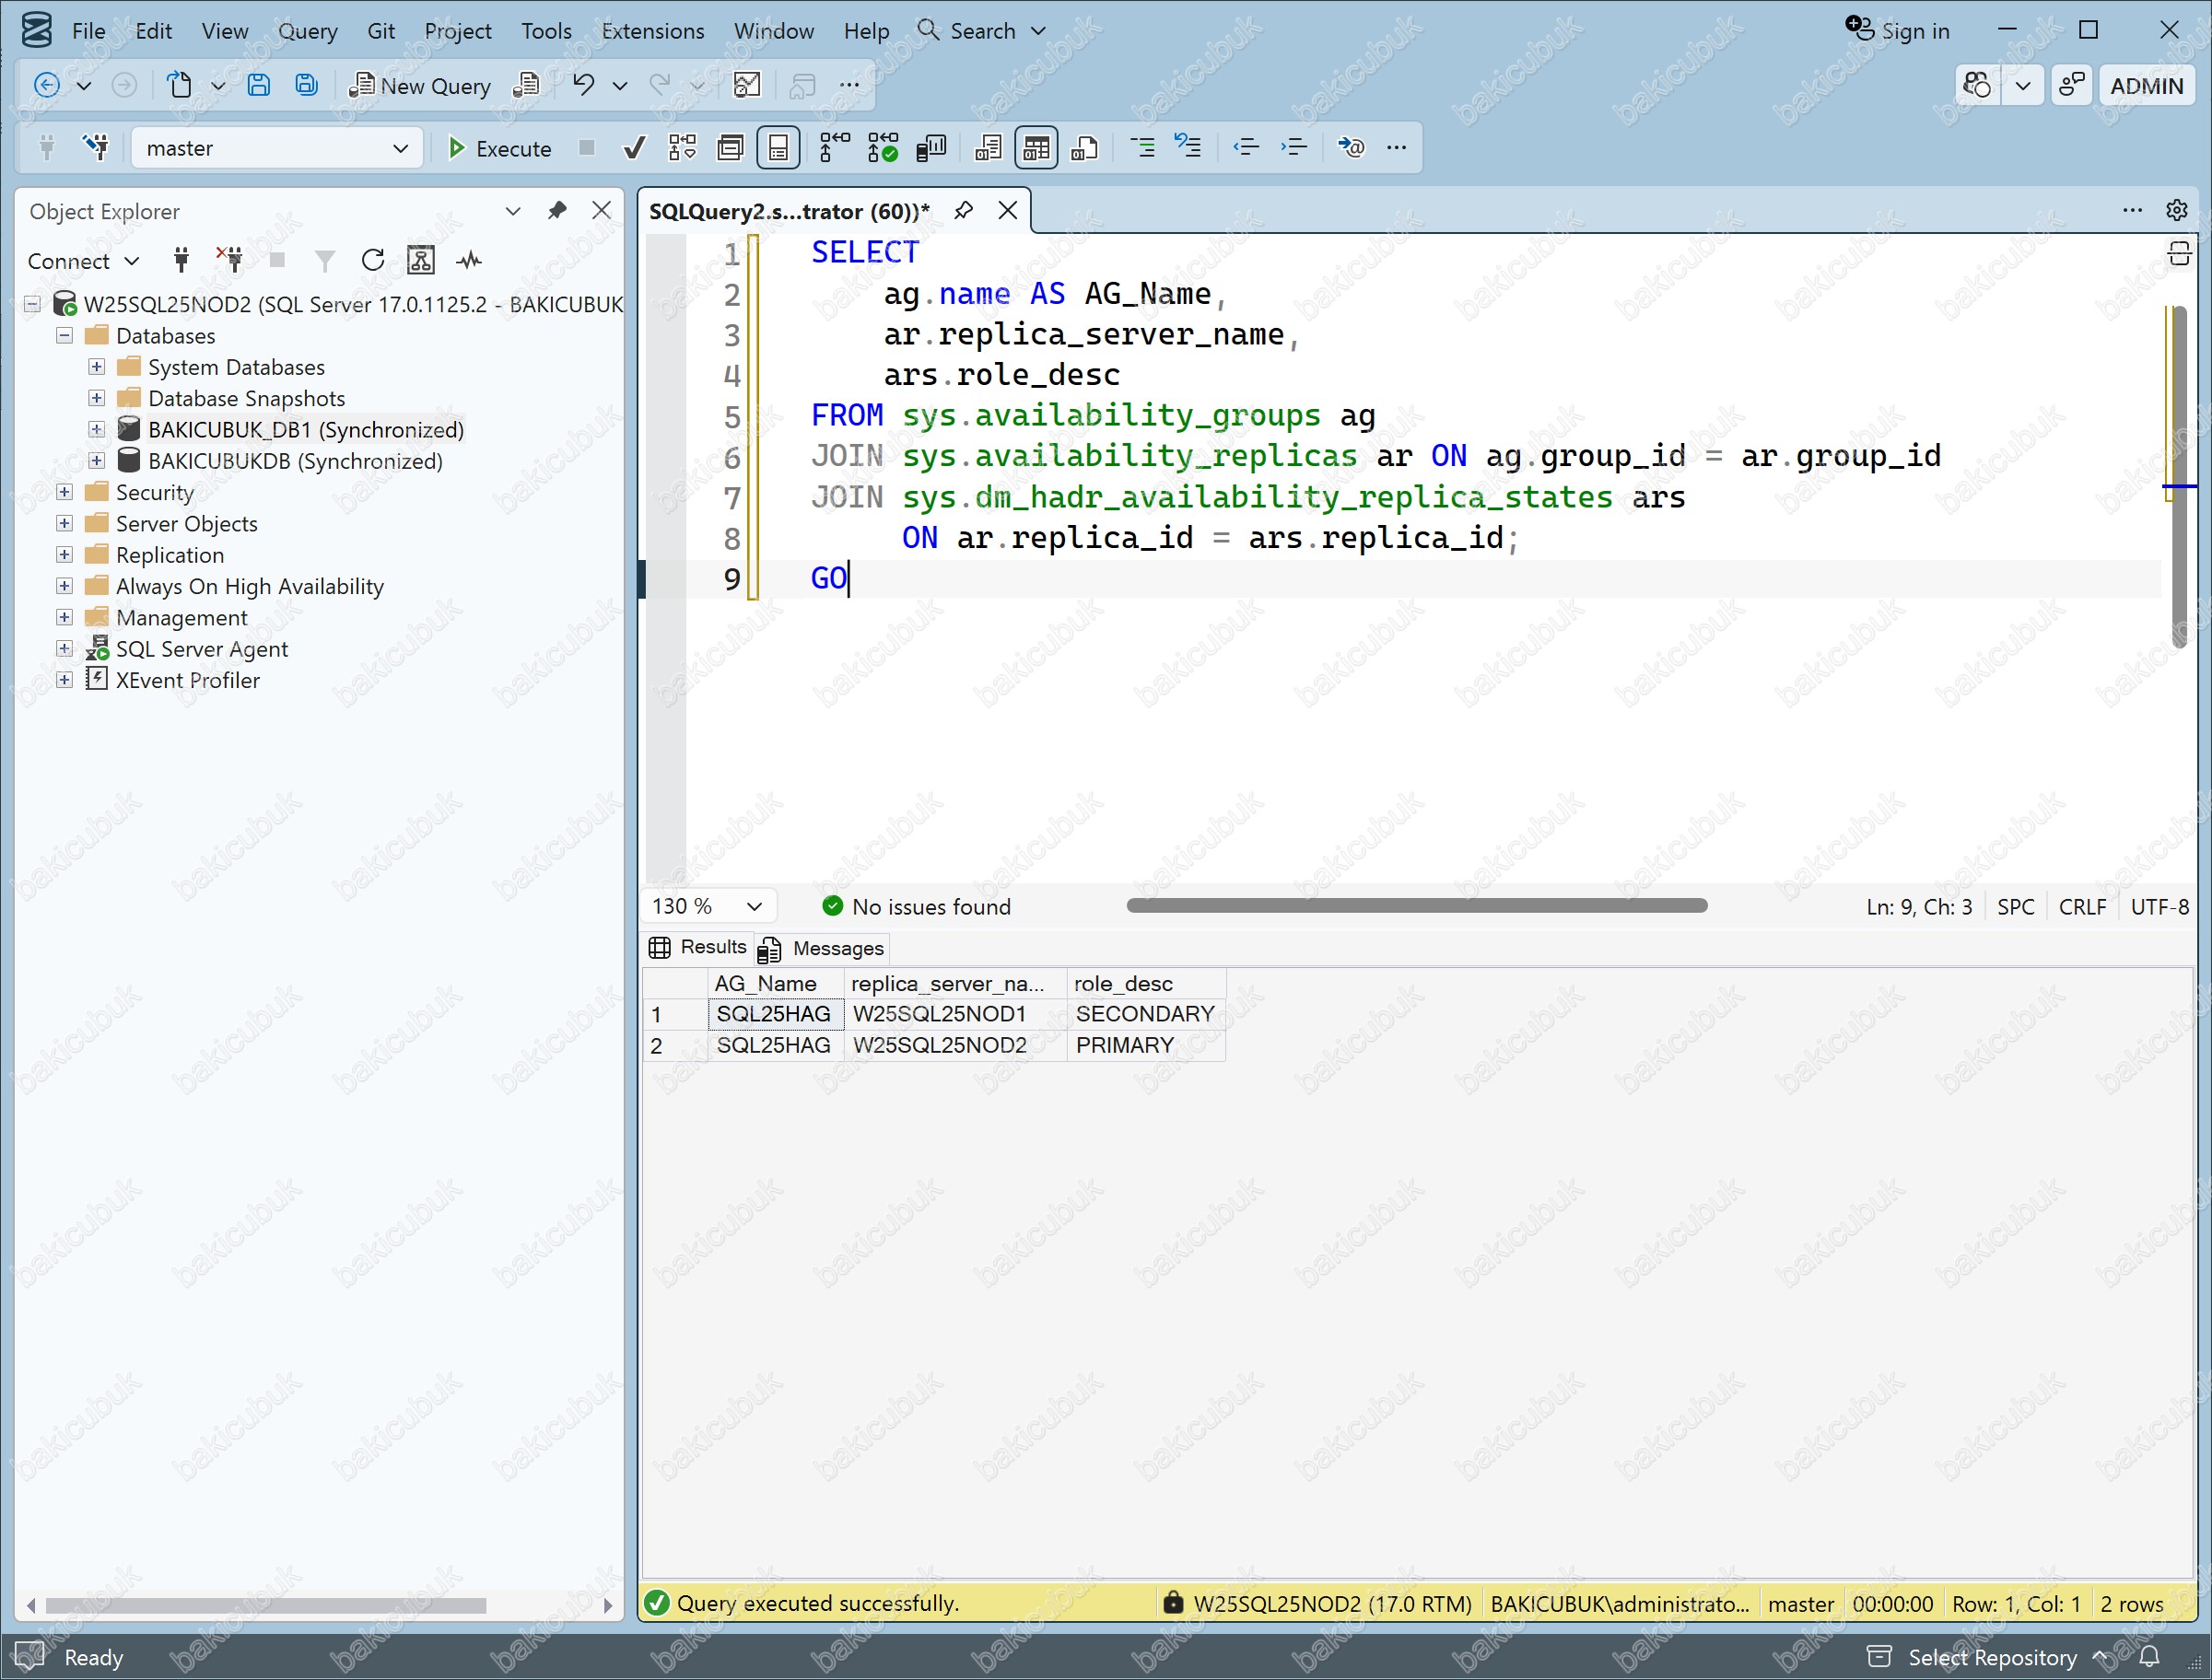The image size is (2212, 1680).
Task: Expand the BAKICUBUK_DB1 database node
Action: point(97,429)
